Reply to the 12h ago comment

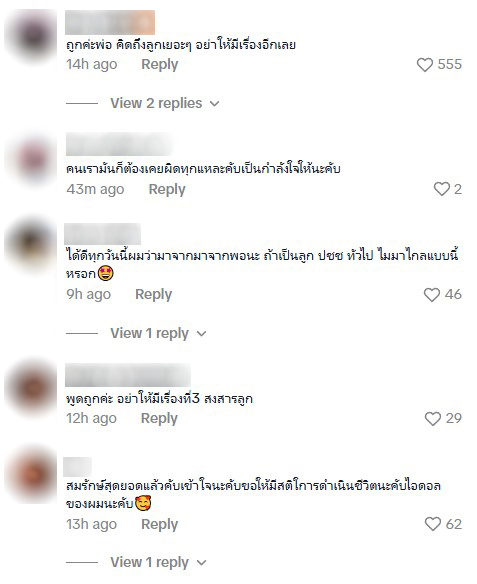coord(159,418)
